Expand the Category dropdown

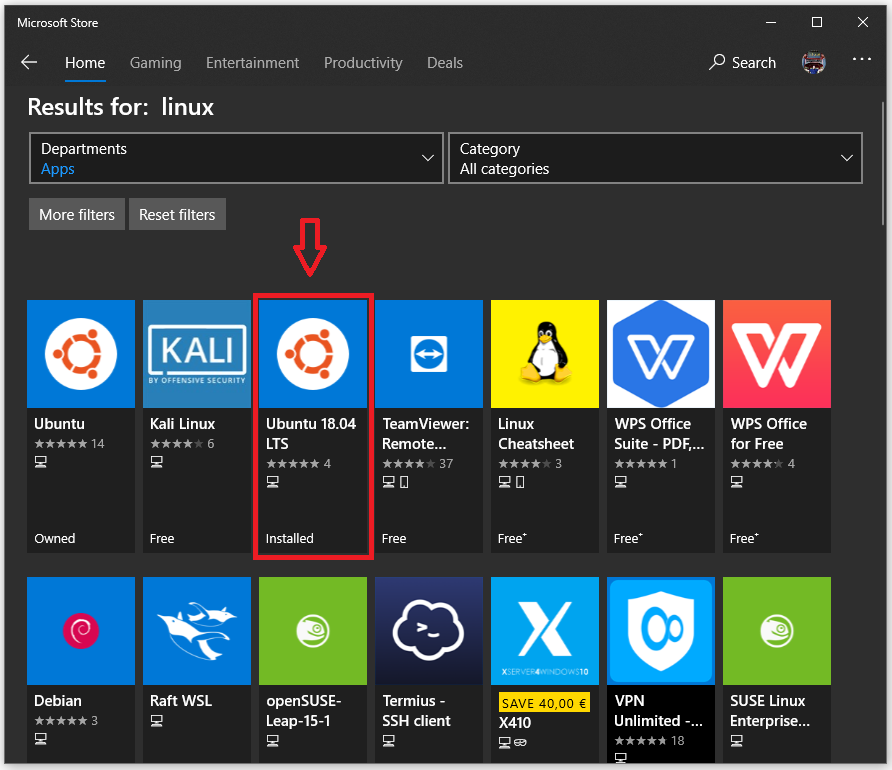point(655,158)
